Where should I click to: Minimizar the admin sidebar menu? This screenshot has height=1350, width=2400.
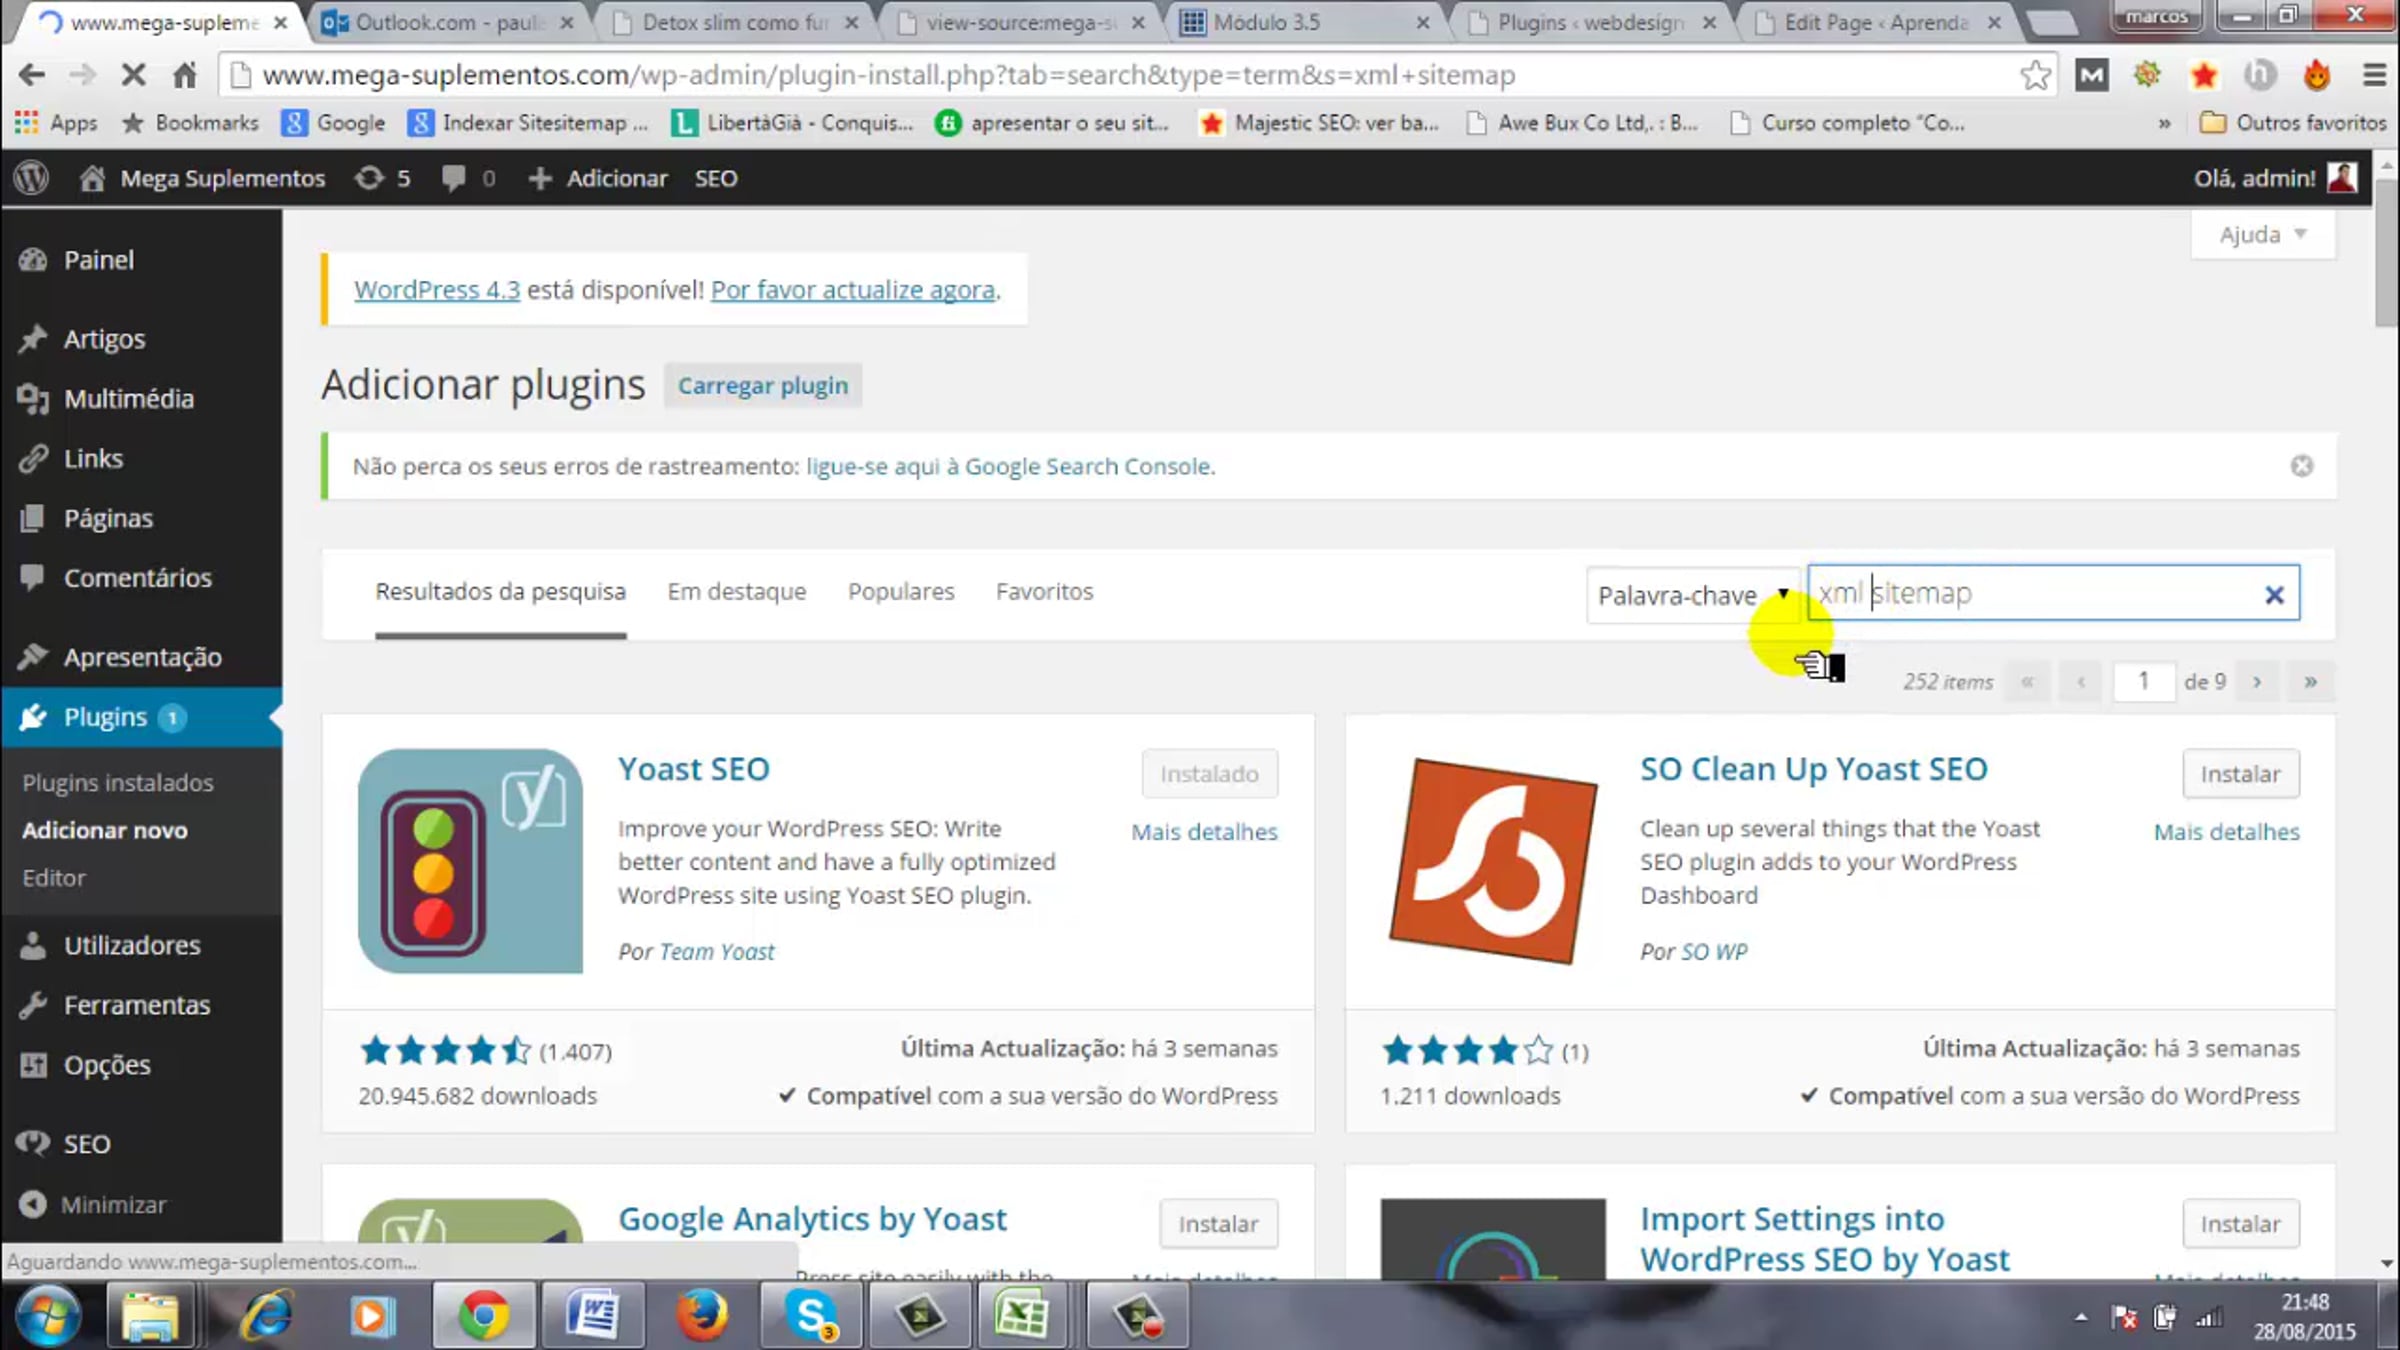112,1205
